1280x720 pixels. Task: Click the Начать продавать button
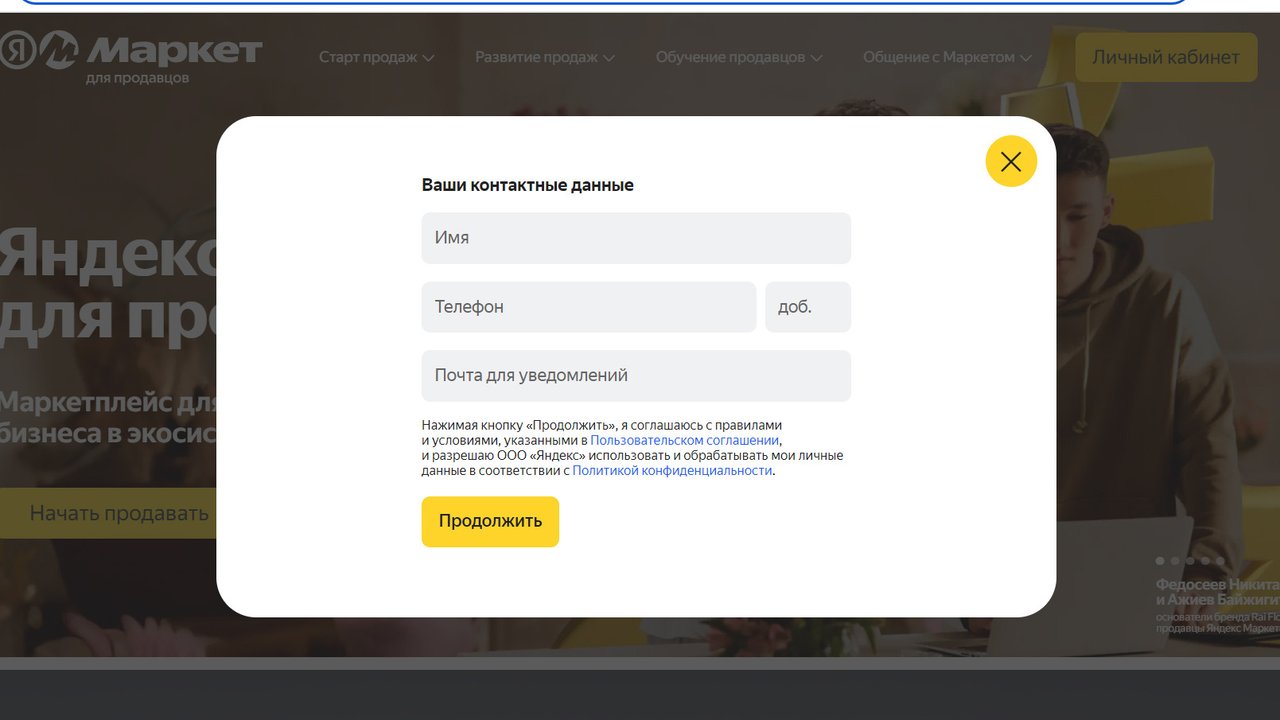point(109,513)
